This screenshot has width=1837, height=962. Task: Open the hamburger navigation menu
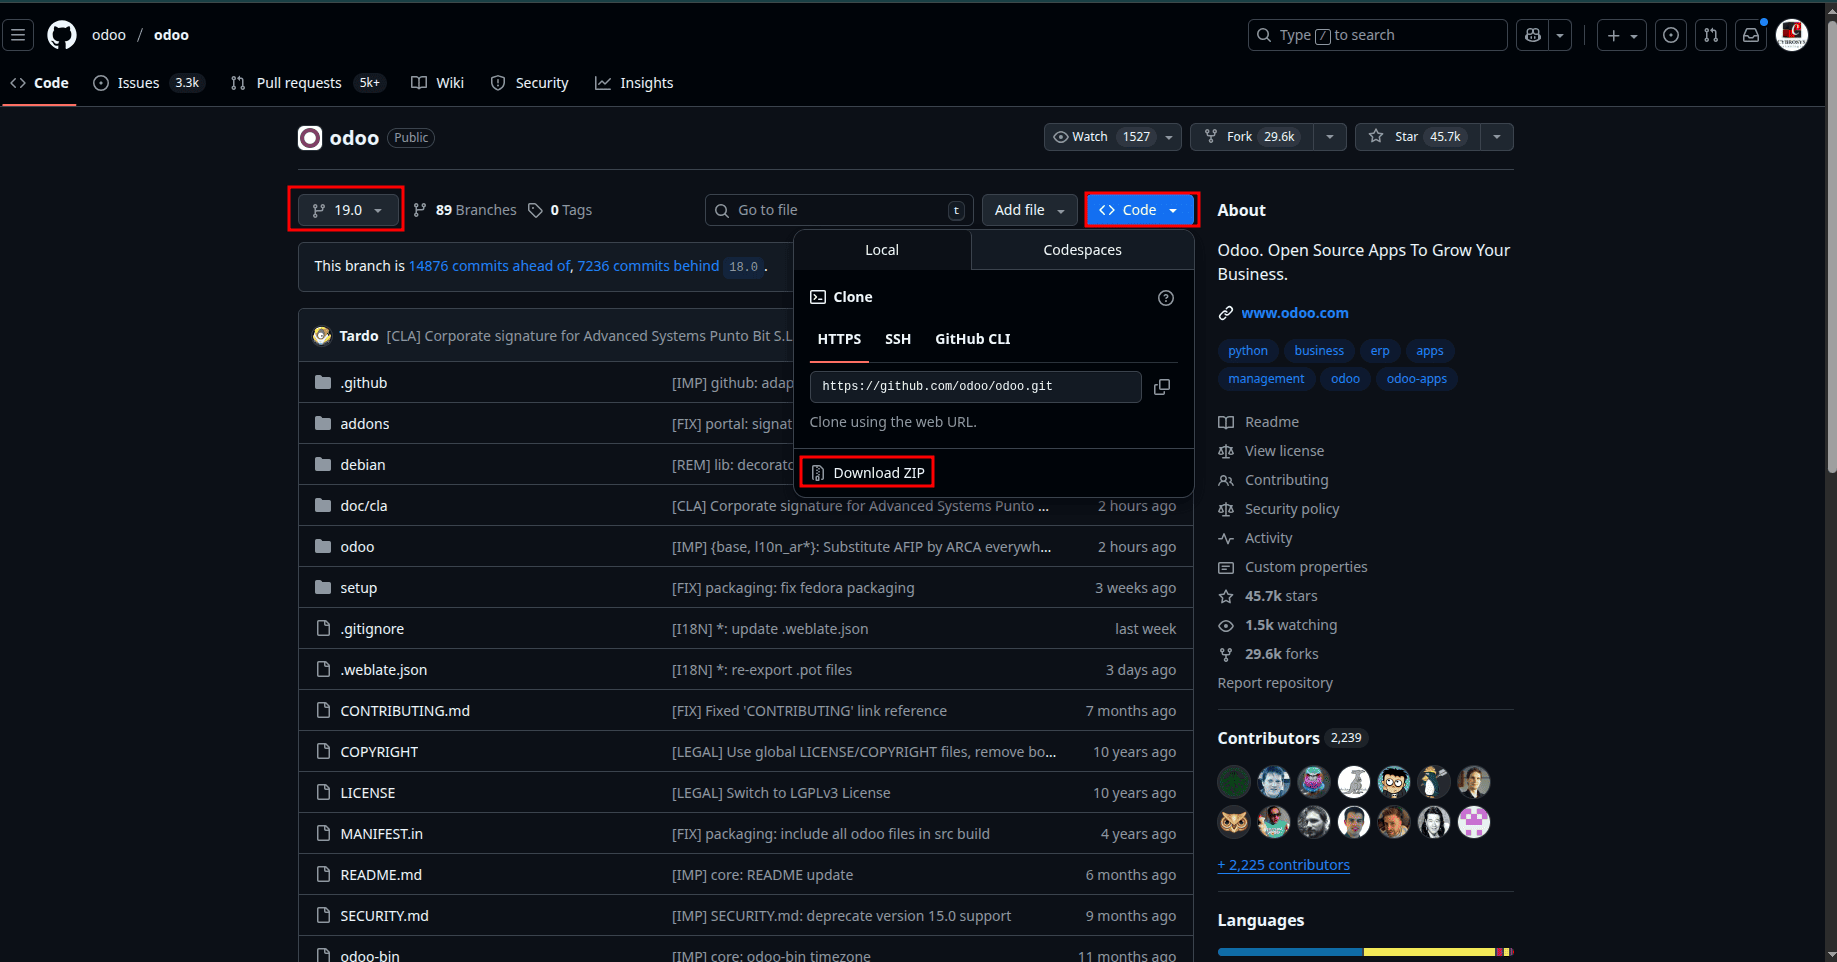click(18, 35)
